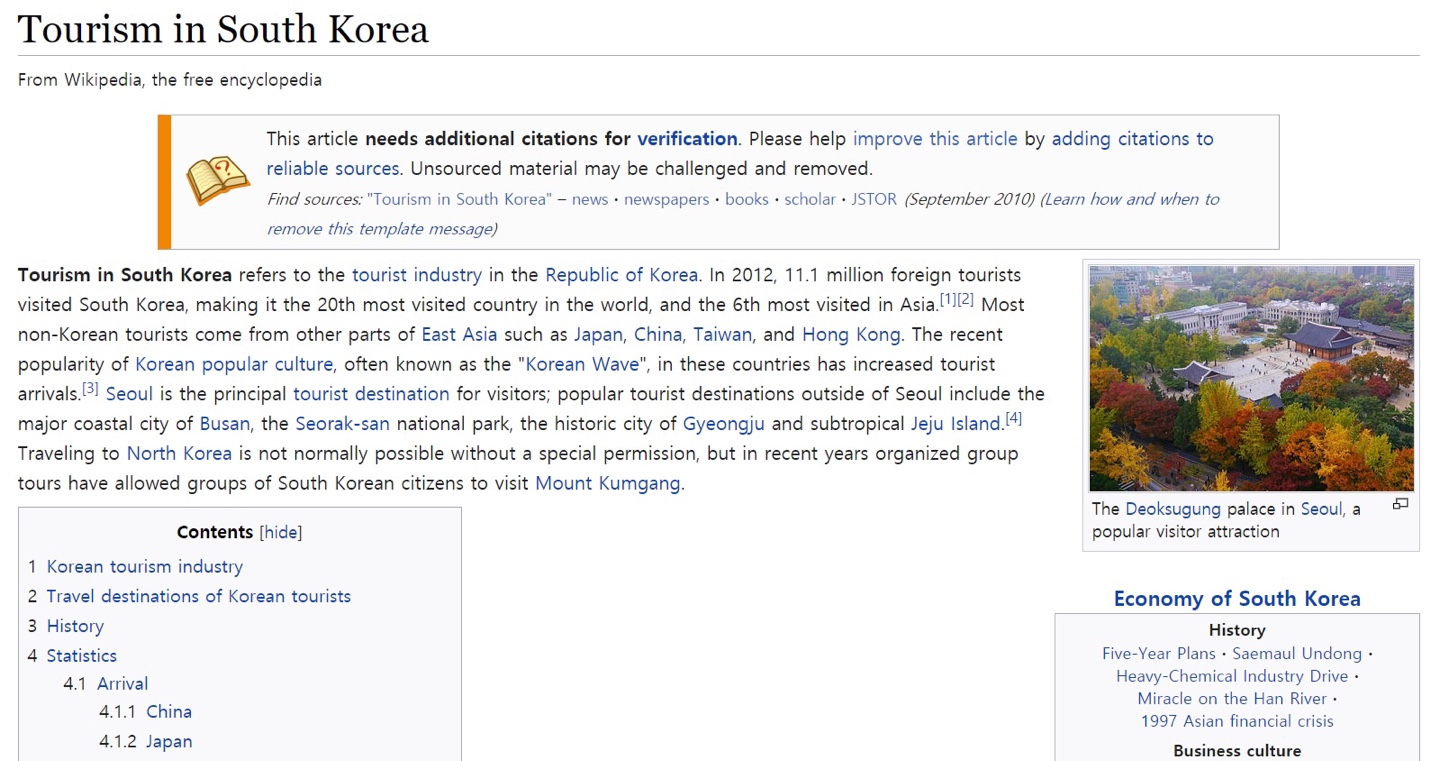
Task: Jump to section 4 Statistics
Action: [x=82, y=656]
